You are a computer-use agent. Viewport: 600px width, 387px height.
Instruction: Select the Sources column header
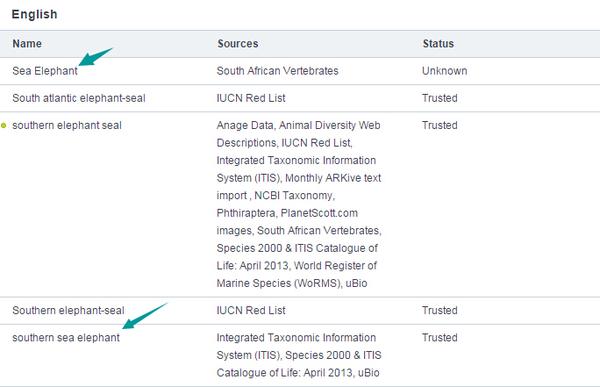[x=238, y=44]
